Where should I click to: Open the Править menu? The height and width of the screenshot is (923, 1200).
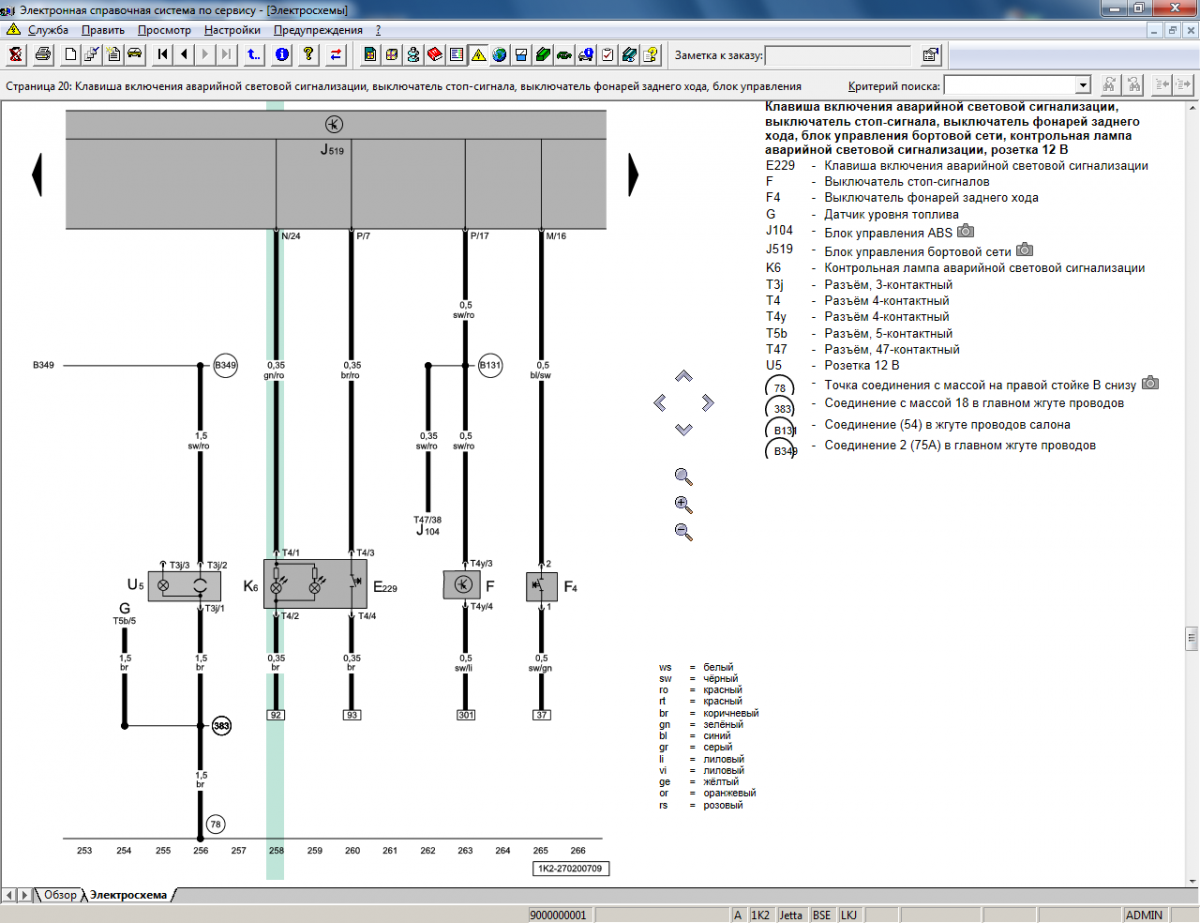[x=104, y=30]
